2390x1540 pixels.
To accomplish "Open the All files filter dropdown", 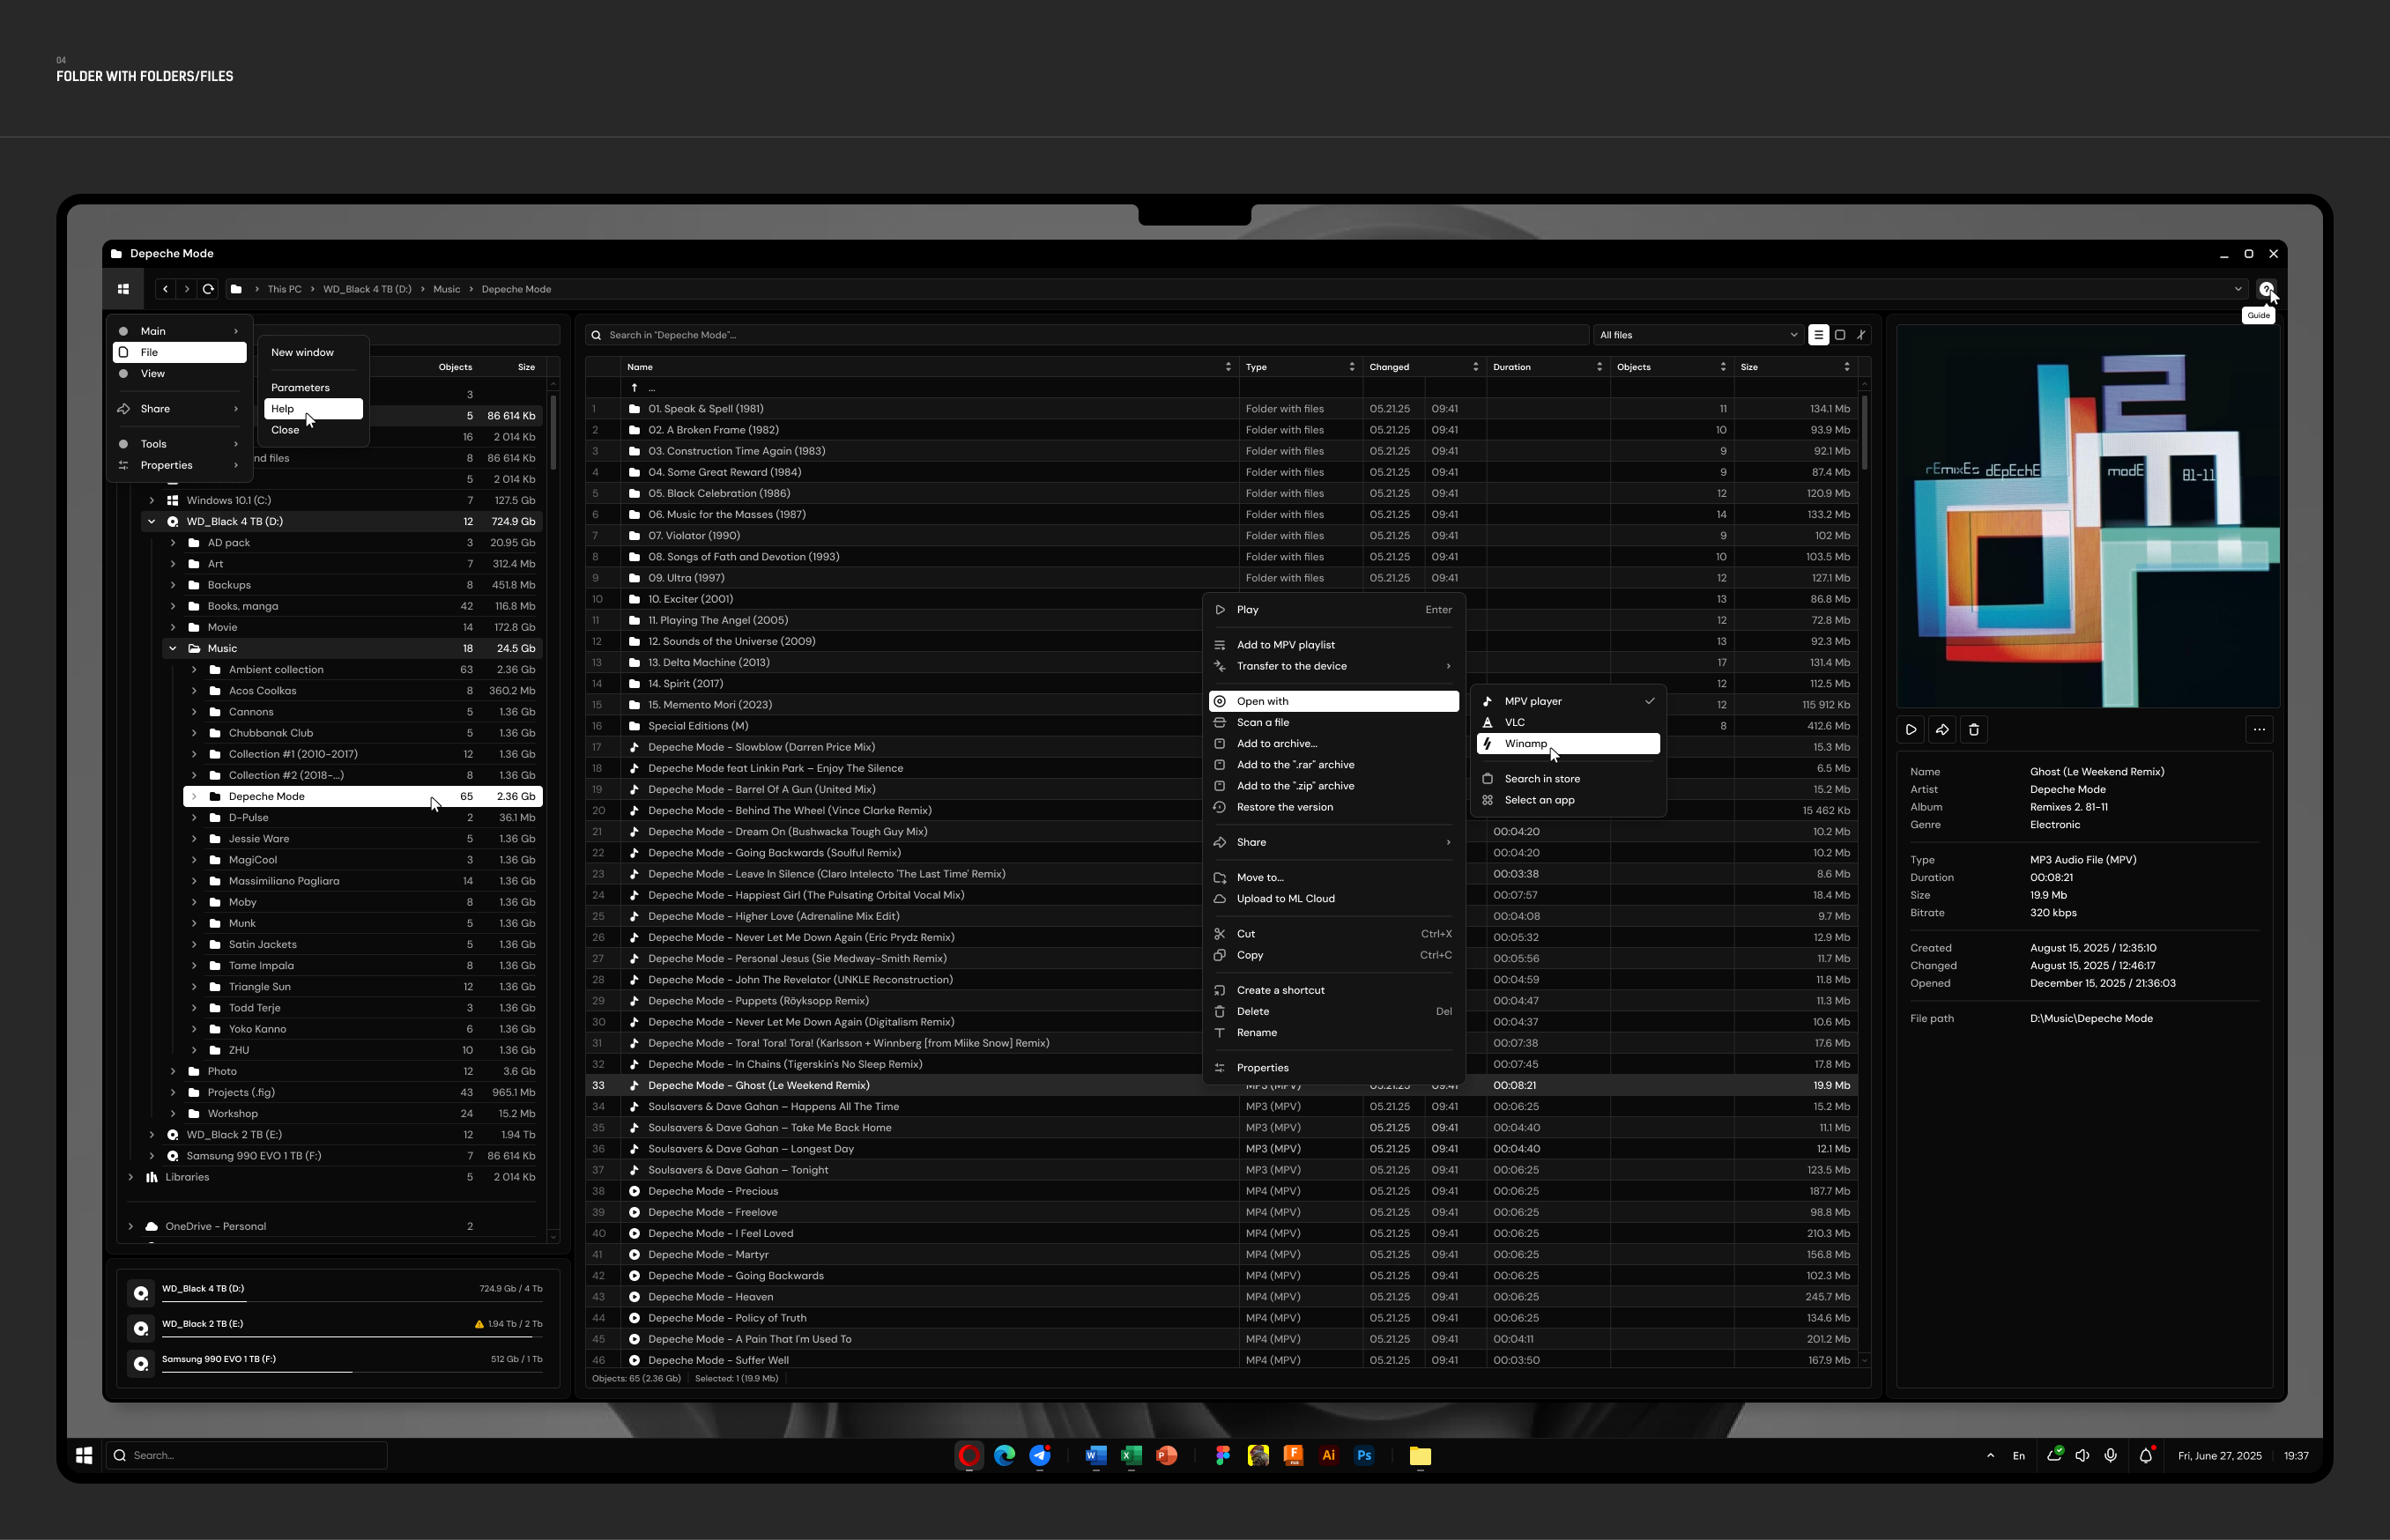I will [x=1697, y=335].
